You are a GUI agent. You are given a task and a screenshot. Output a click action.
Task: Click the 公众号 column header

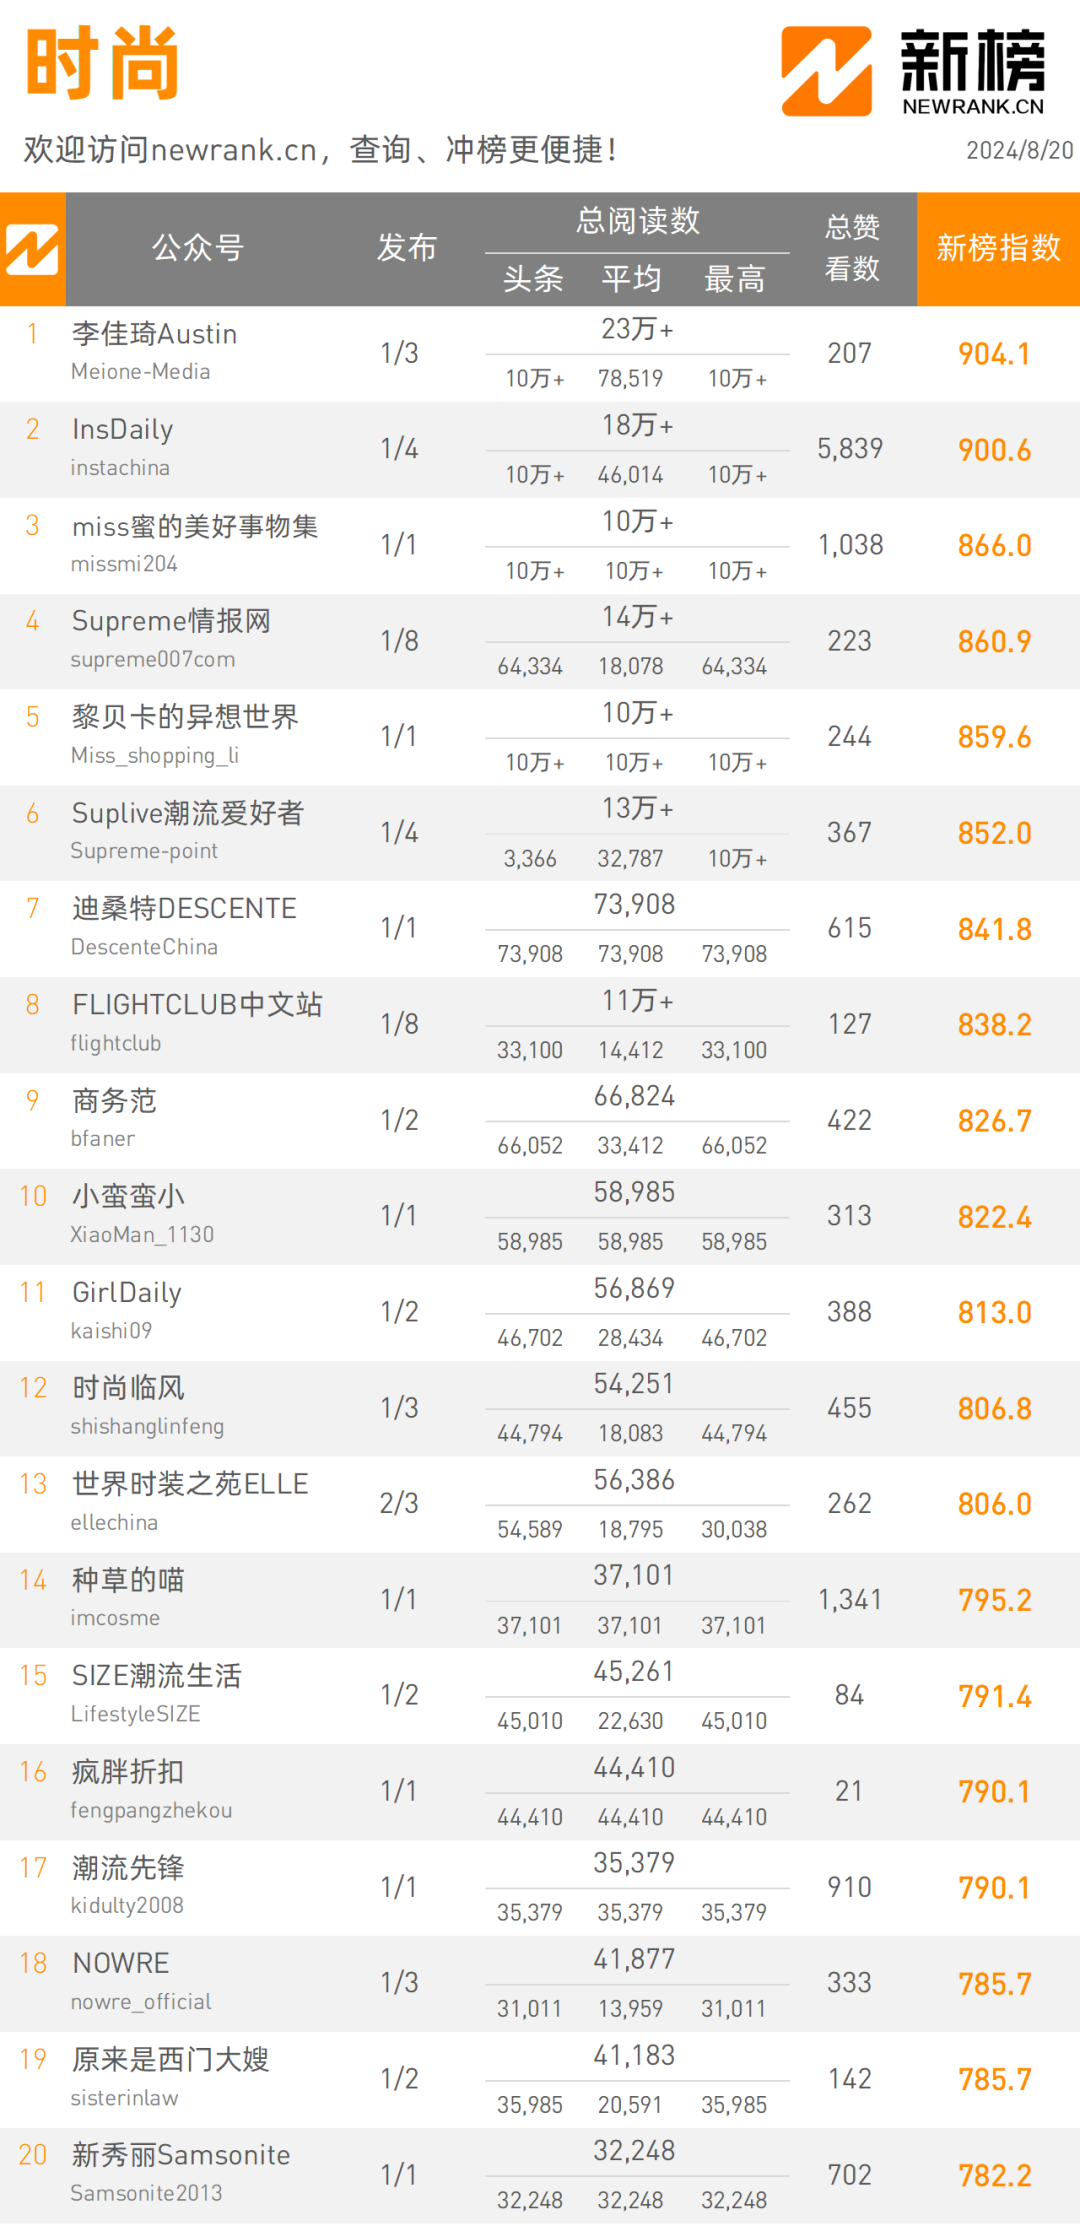point(198,247)
